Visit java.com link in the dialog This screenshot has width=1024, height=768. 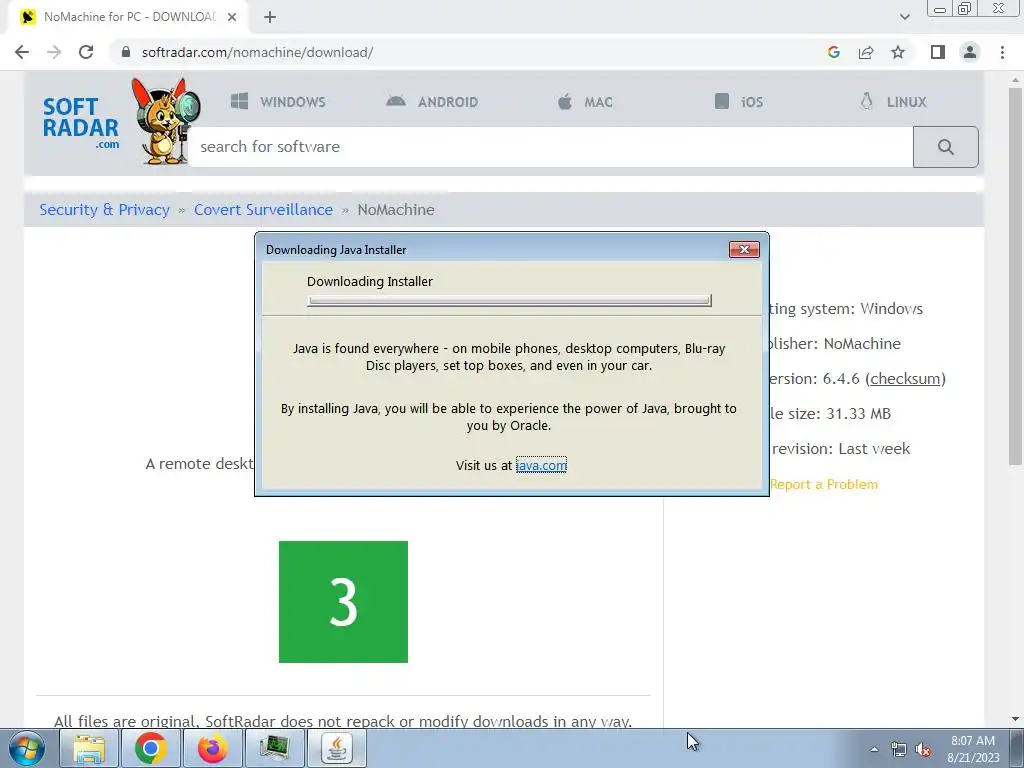click(x=541, y=465)
